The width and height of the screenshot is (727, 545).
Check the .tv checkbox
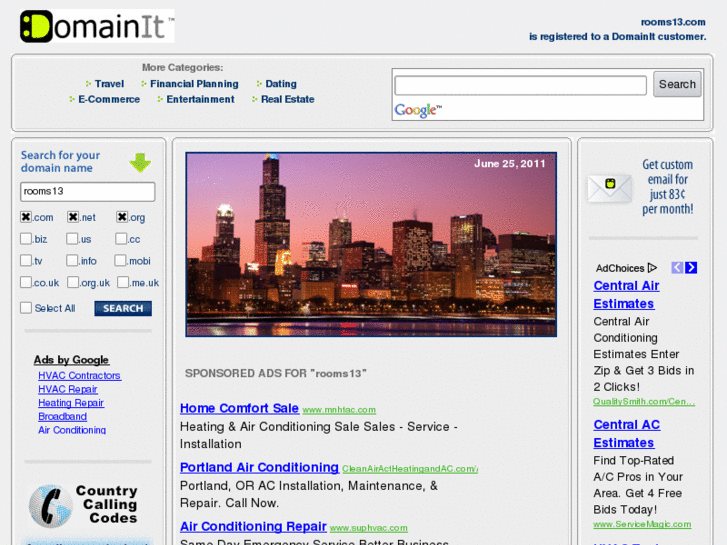(x=26, y=260)
